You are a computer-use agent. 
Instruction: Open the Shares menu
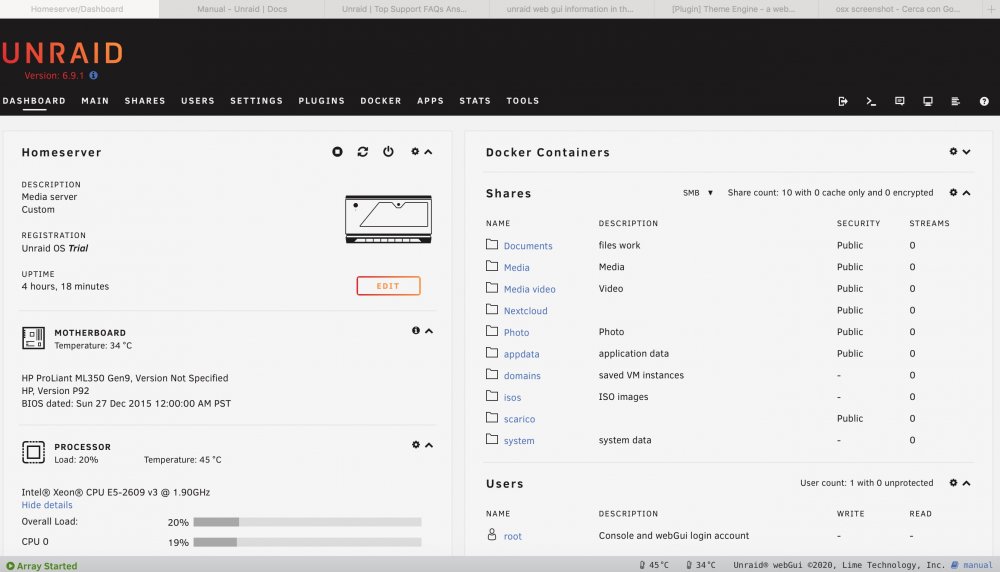tap(145, 101)
